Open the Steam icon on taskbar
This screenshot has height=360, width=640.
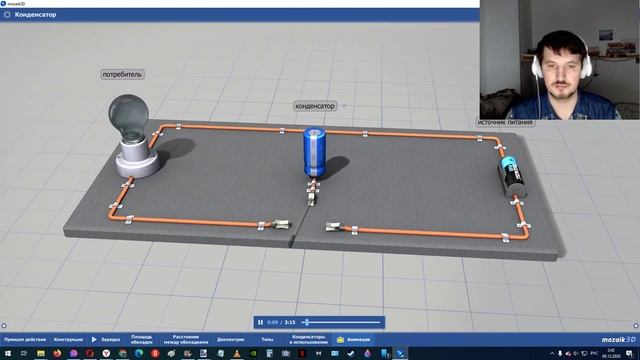[351, 353]
